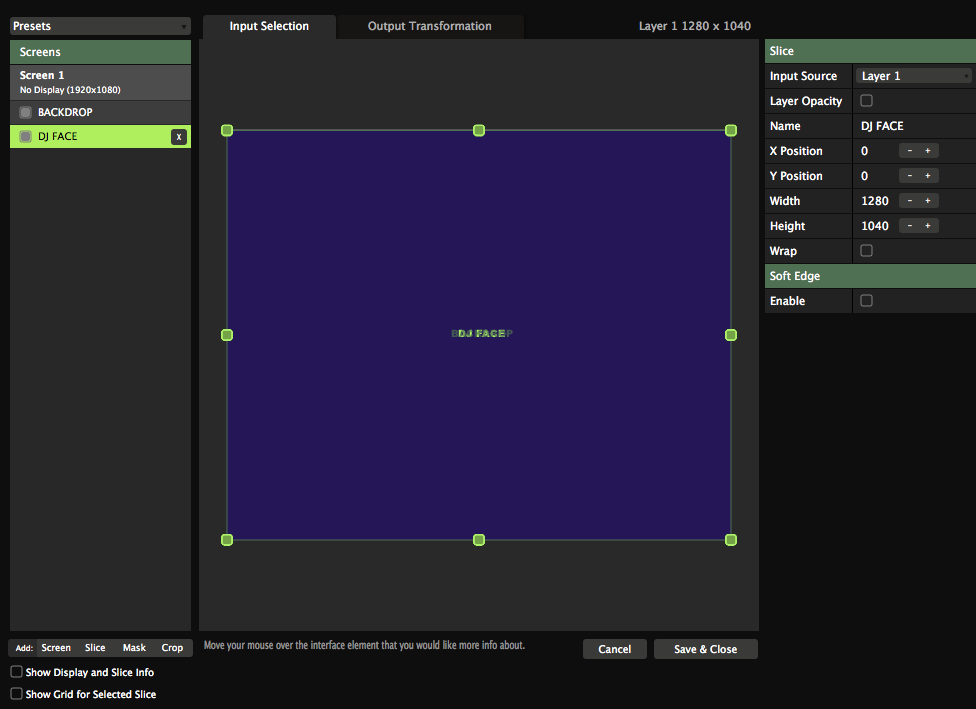The width and height of the screenshot is (976, 709).
Task: Click bottom-right corner handle of slice
Action: click(x=731, y=540)
